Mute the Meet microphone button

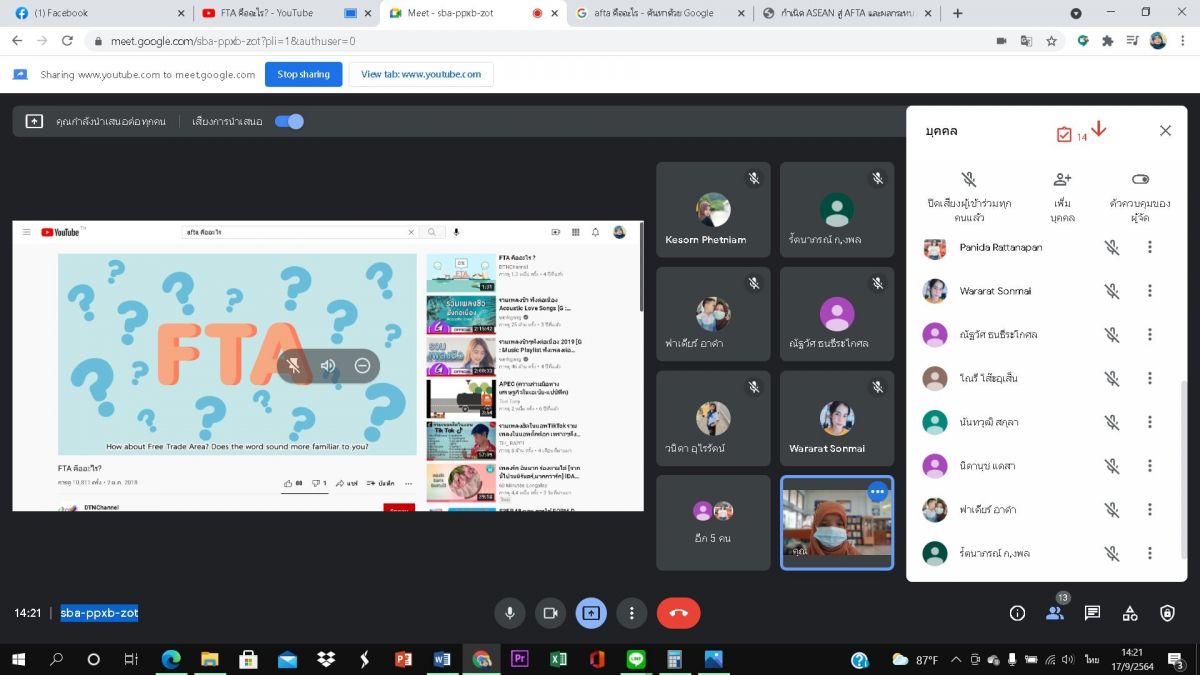click(x=510, y=613)
